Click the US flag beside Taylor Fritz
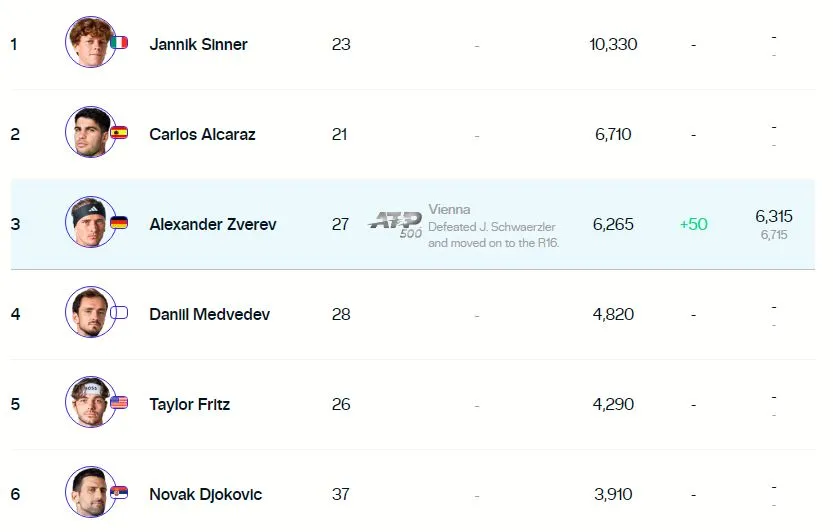The height and width of the screenshot is (532, 833). coord(119,403)
